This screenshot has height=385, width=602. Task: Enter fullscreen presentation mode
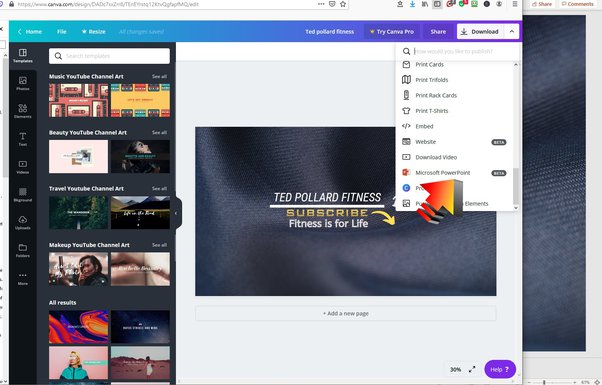tap(472, 369)
